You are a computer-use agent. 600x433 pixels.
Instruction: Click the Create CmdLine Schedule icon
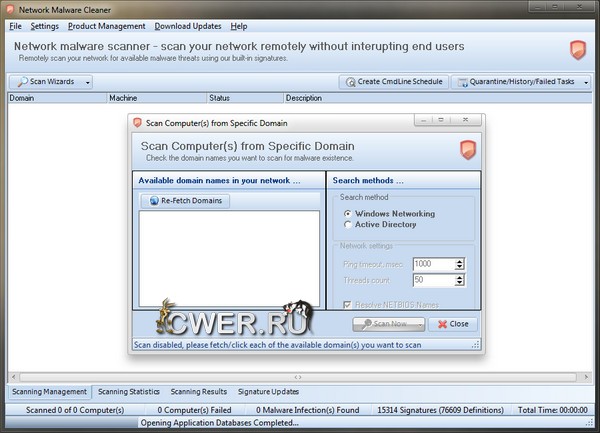(350, 82)
